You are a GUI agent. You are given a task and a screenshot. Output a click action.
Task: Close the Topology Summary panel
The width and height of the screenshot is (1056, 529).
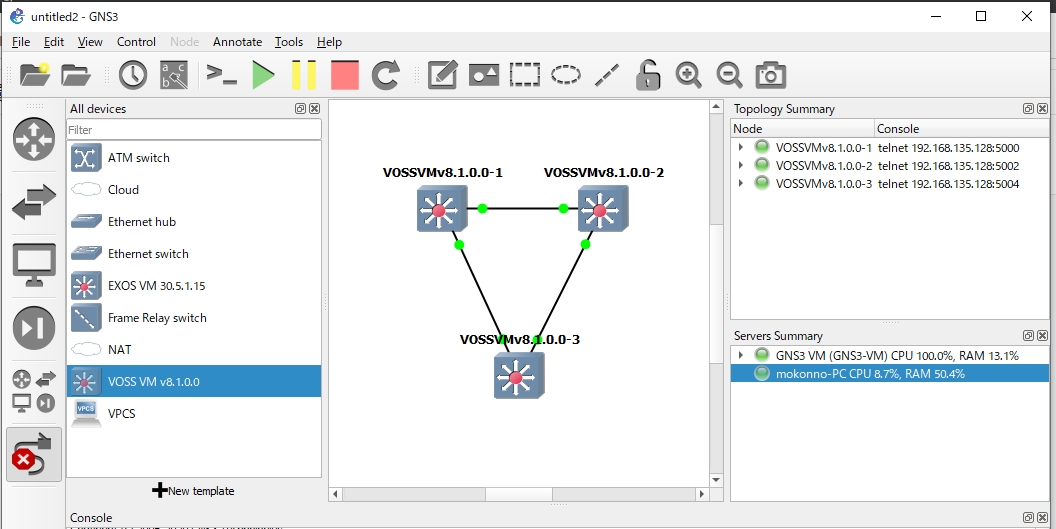(x=1043, y=108)
